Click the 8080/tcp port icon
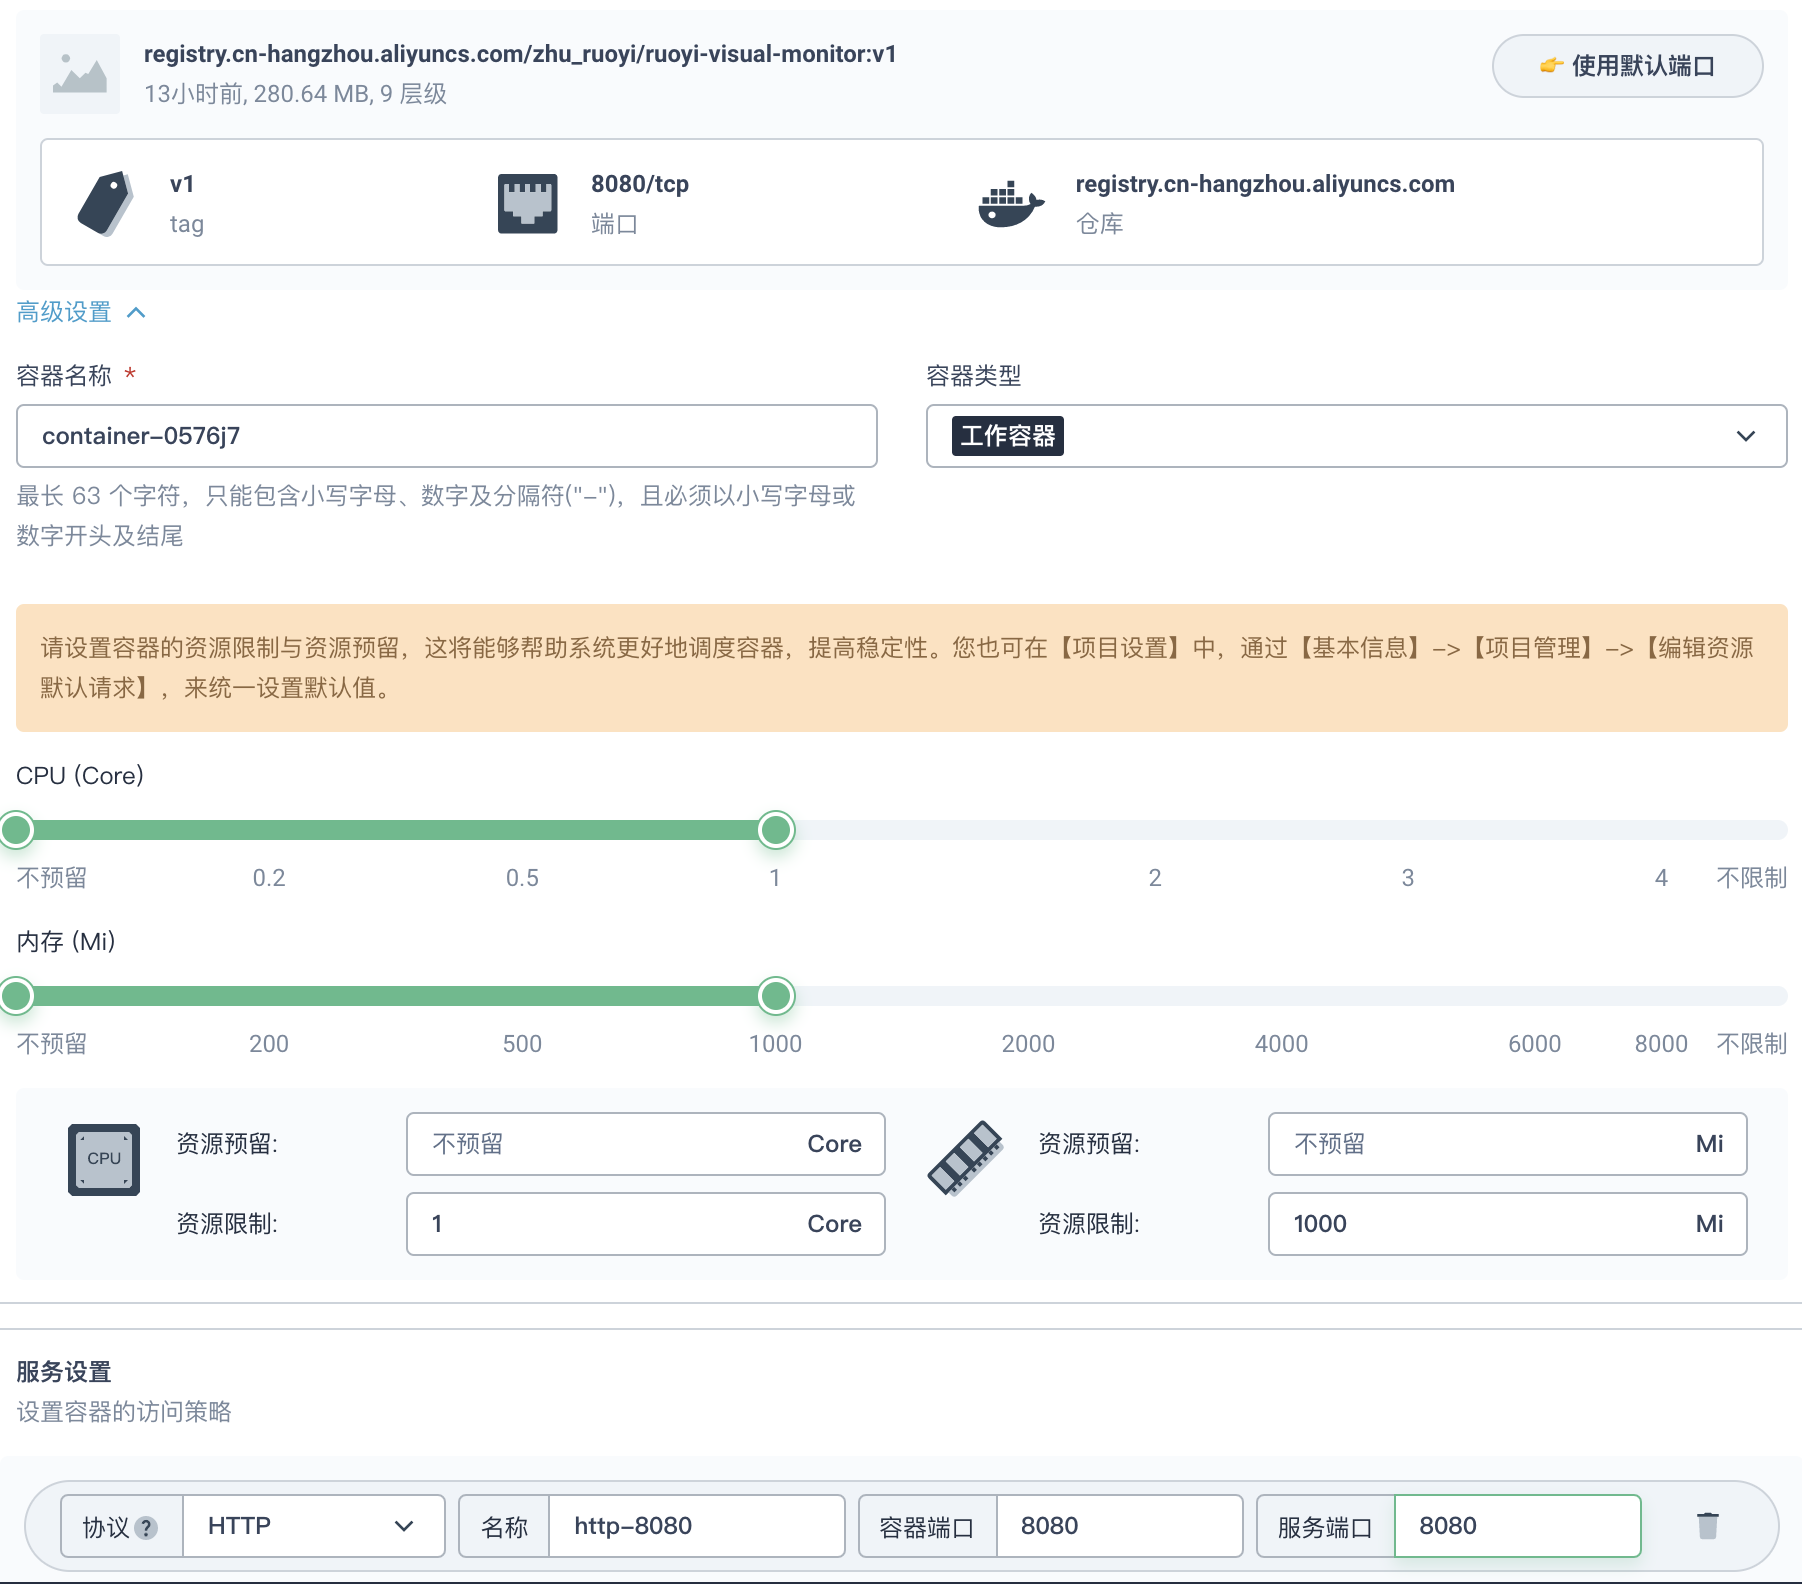Viewport: 1802px width, 1584px height. pos(528,204)
